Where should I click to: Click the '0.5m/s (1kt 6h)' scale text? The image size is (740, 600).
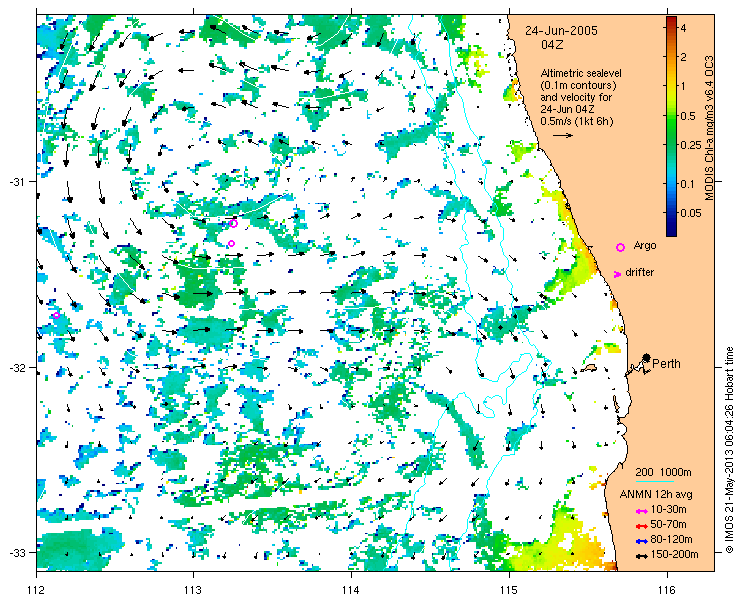pyautogui.click(x=577, y=122)
